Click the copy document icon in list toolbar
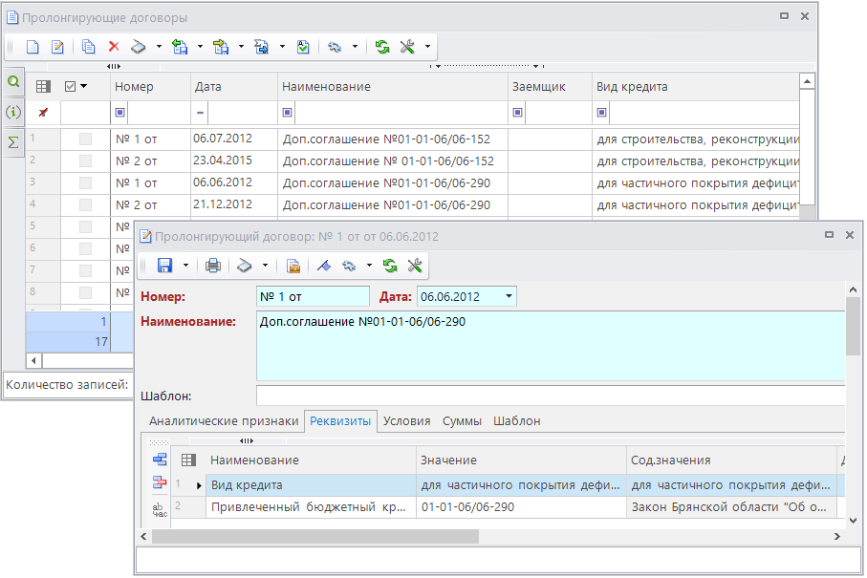Viewport: 867px width, 578px height. tap(88, 47)
